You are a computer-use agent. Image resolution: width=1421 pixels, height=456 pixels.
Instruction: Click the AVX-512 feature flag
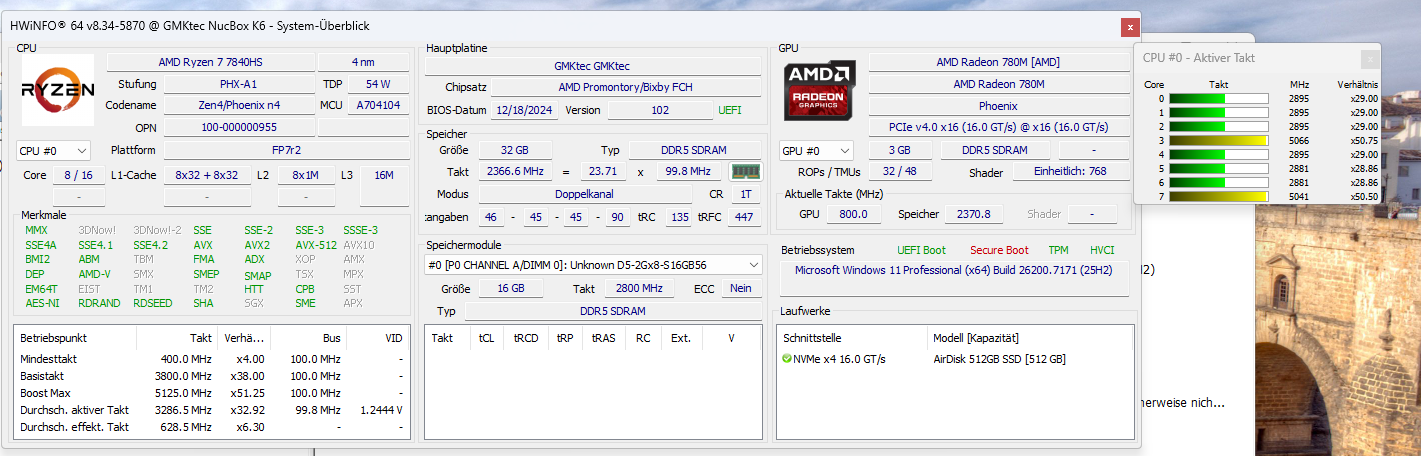point(315,245)
